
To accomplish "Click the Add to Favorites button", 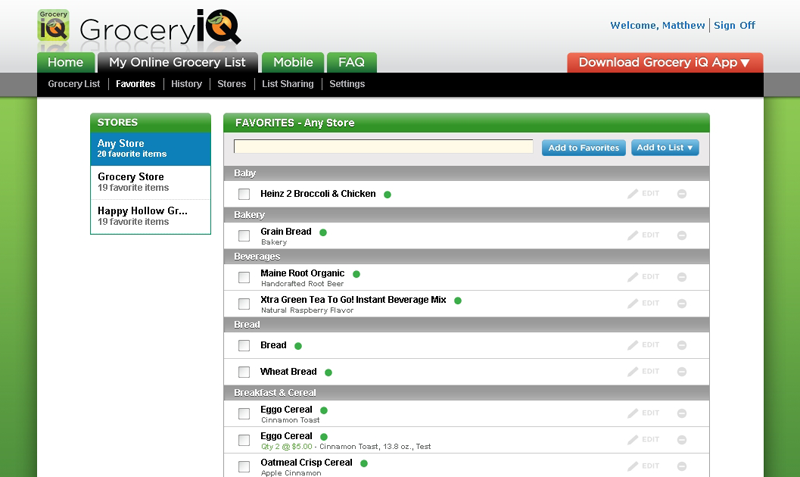I will 584,147.
